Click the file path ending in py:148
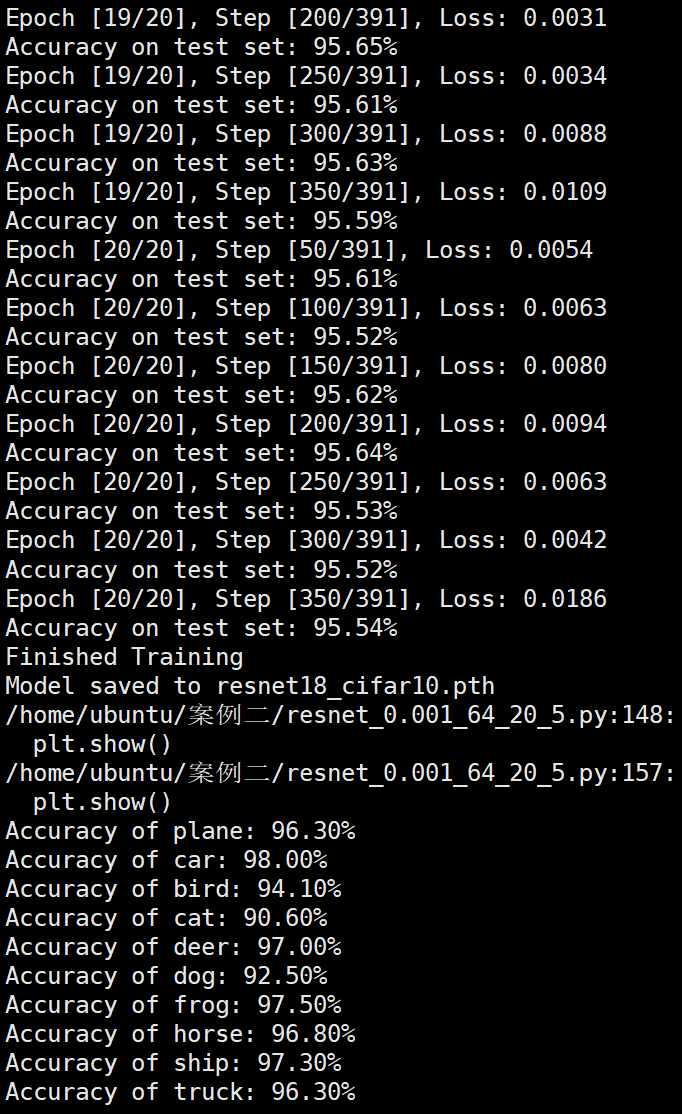This screenshot has width=682, height=1114. 340,715
